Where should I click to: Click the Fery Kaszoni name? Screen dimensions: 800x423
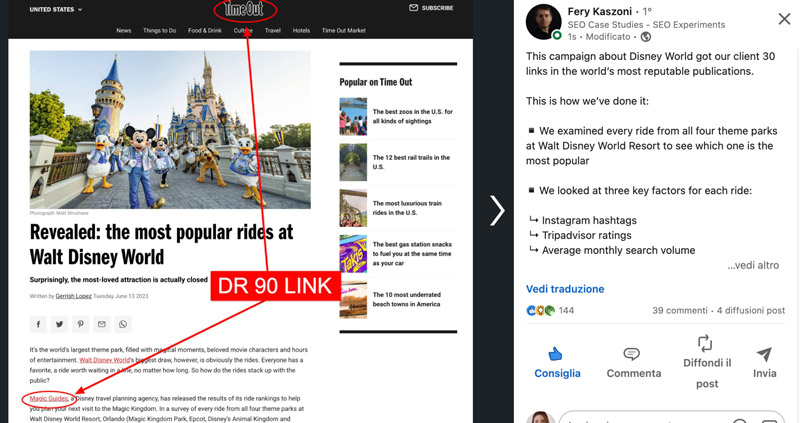tap(599, 11)
